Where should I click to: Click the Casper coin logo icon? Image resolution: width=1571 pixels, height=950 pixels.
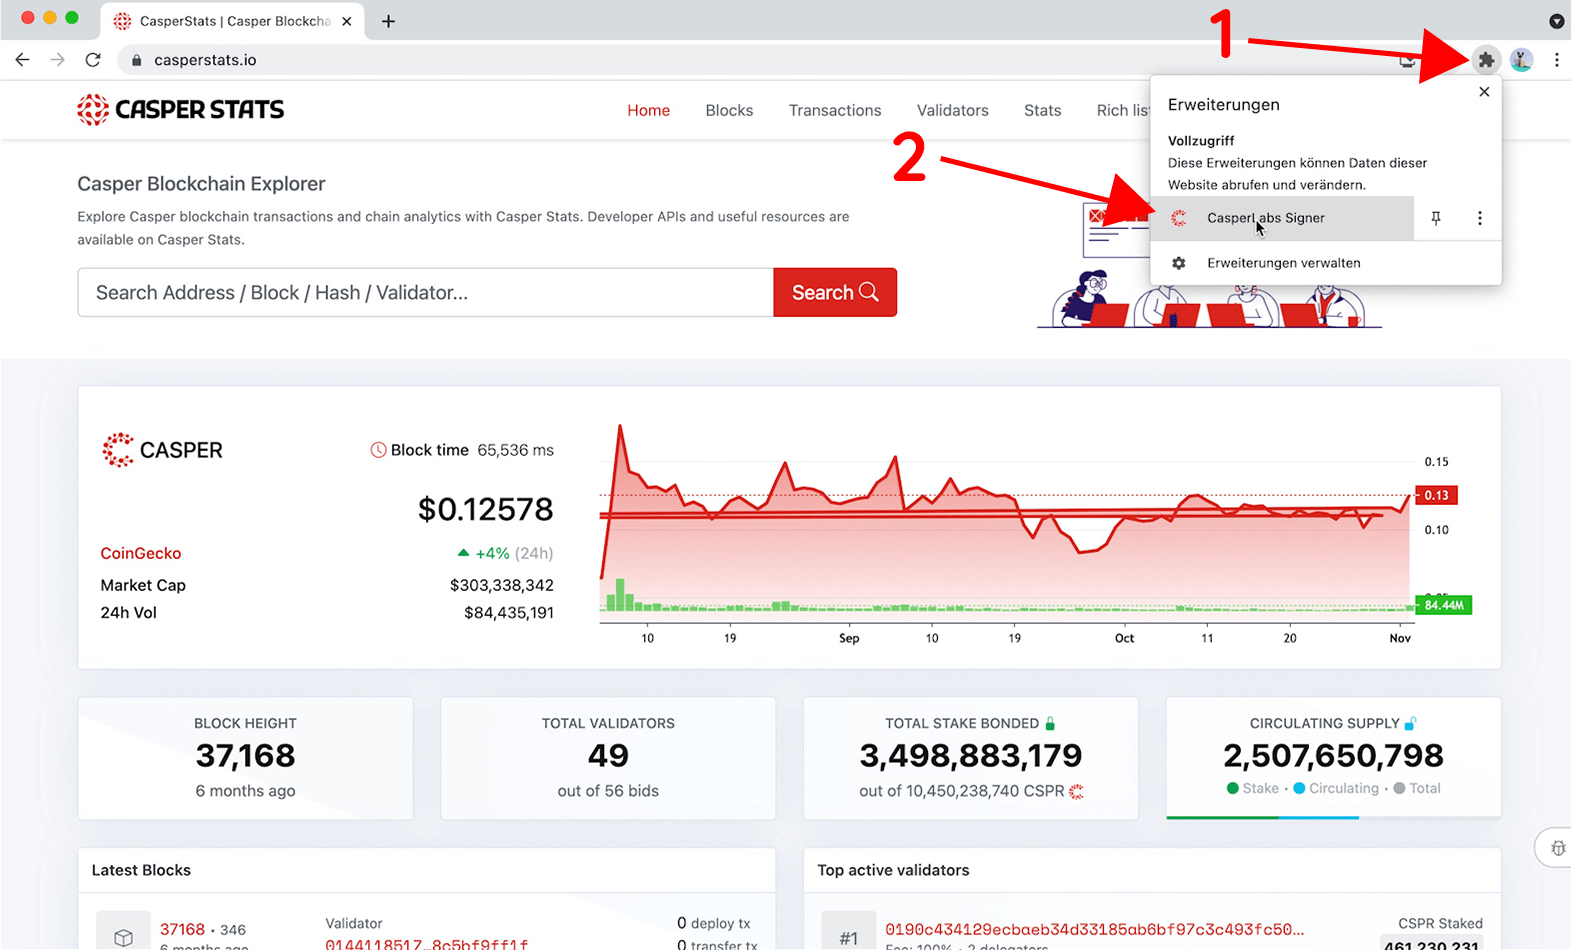click(117, 450)
